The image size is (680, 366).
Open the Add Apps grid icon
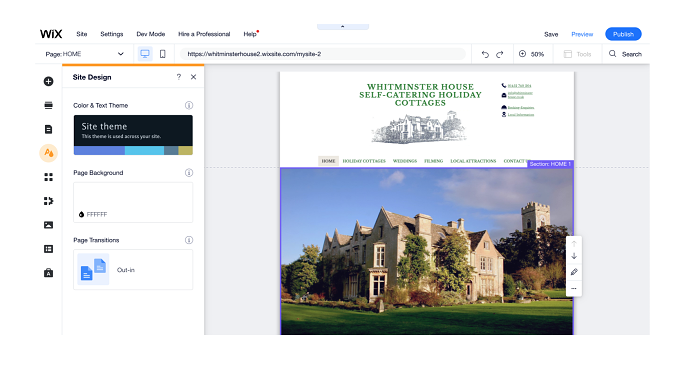[49, 177]
